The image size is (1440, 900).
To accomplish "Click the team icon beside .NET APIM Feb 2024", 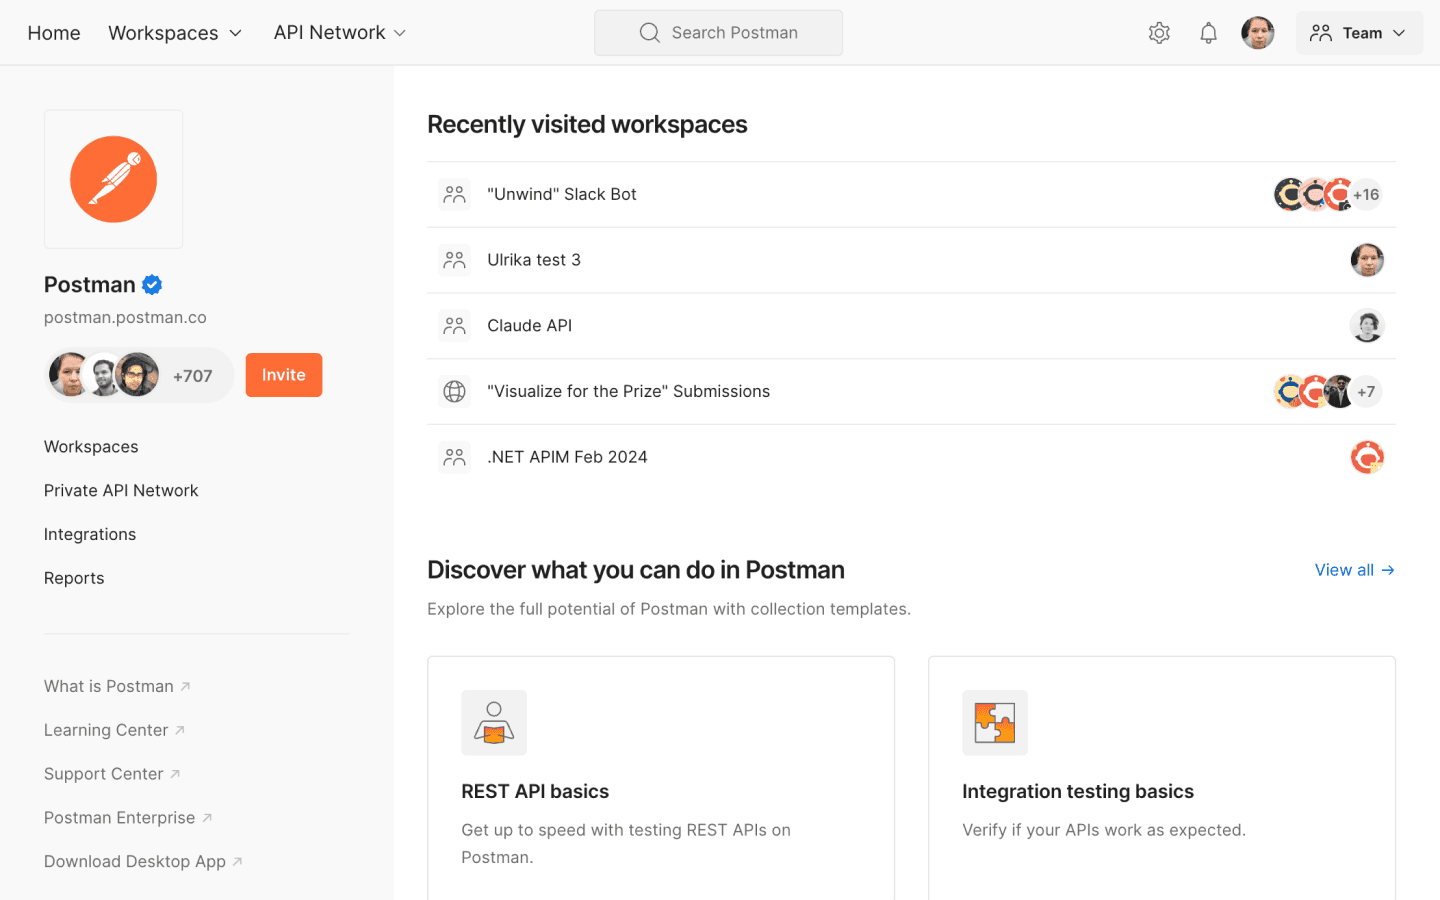I will pyautogui.click(x=455, y=457).
